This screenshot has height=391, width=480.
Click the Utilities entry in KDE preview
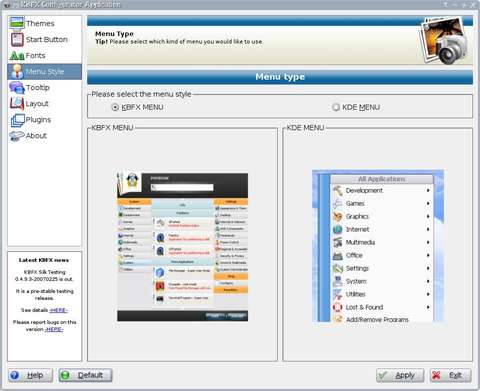tap(382, 294)
